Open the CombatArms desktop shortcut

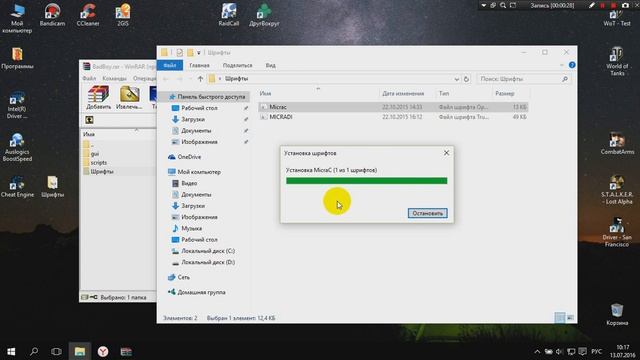click(617, 144)
